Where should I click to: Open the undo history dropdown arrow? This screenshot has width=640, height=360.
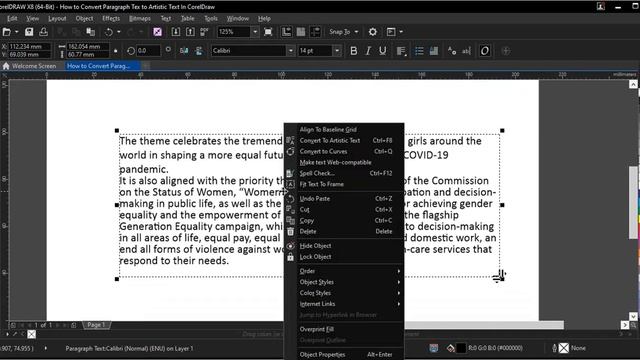pos(118,32)
